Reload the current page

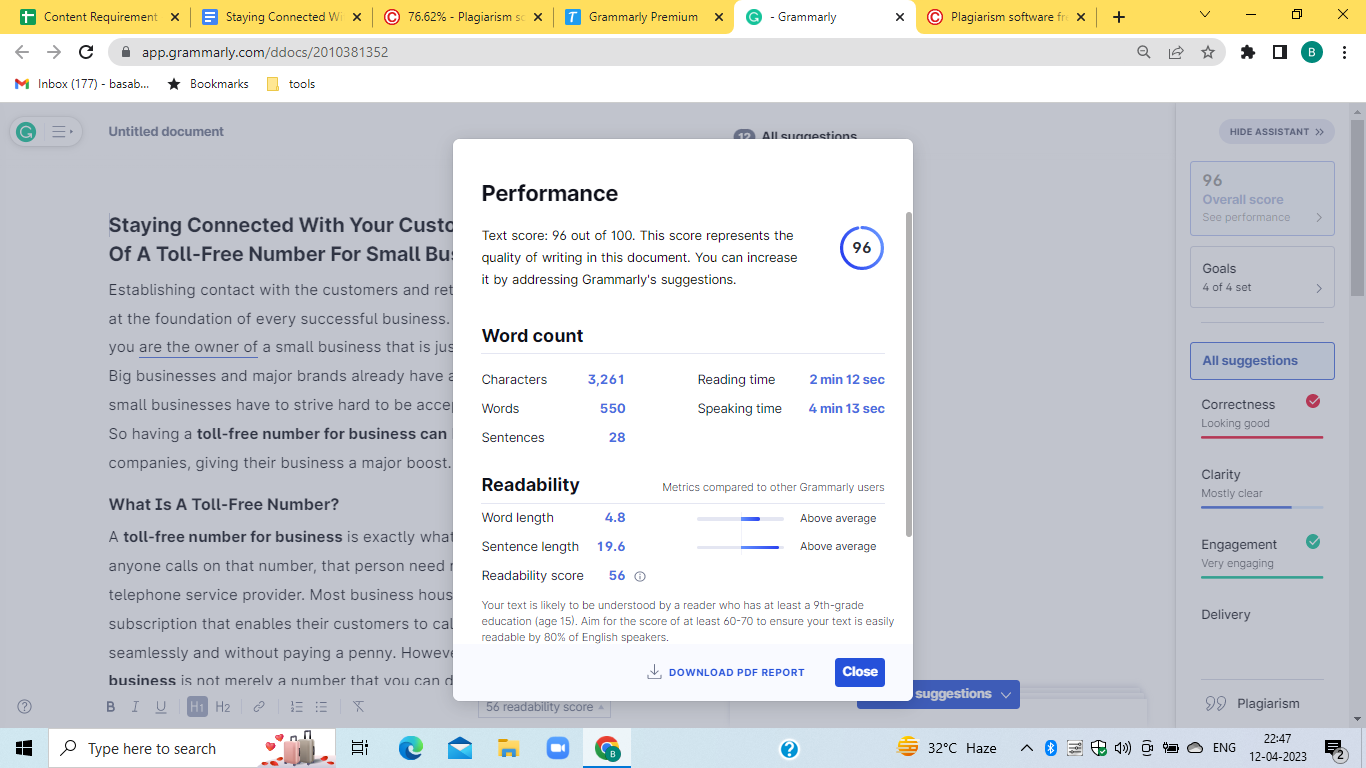click(x=86, y=52)
